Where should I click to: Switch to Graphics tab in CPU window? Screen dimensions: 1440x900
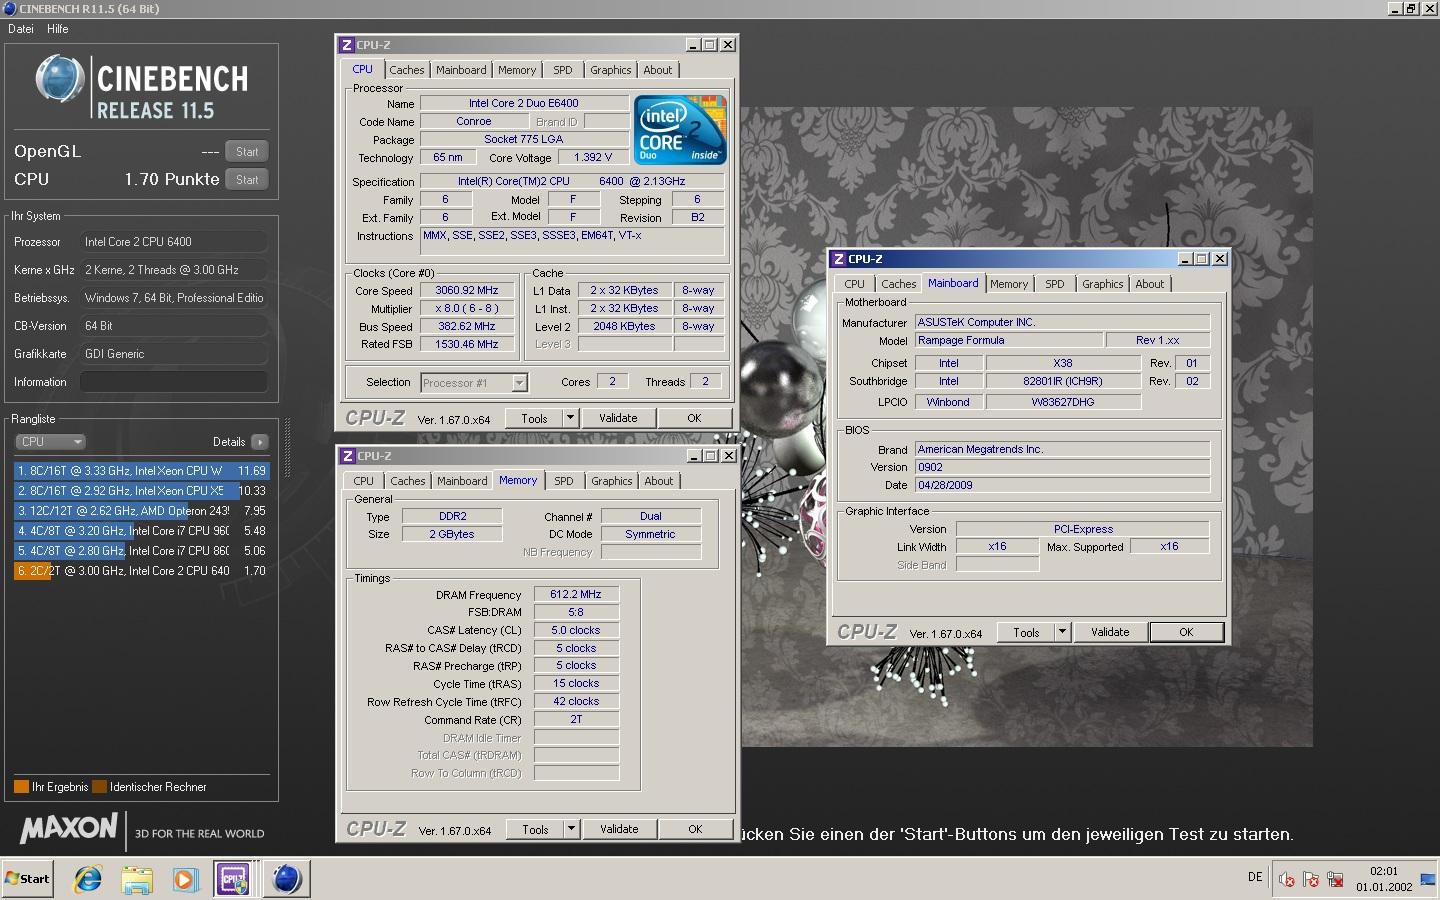pos(611,70)
